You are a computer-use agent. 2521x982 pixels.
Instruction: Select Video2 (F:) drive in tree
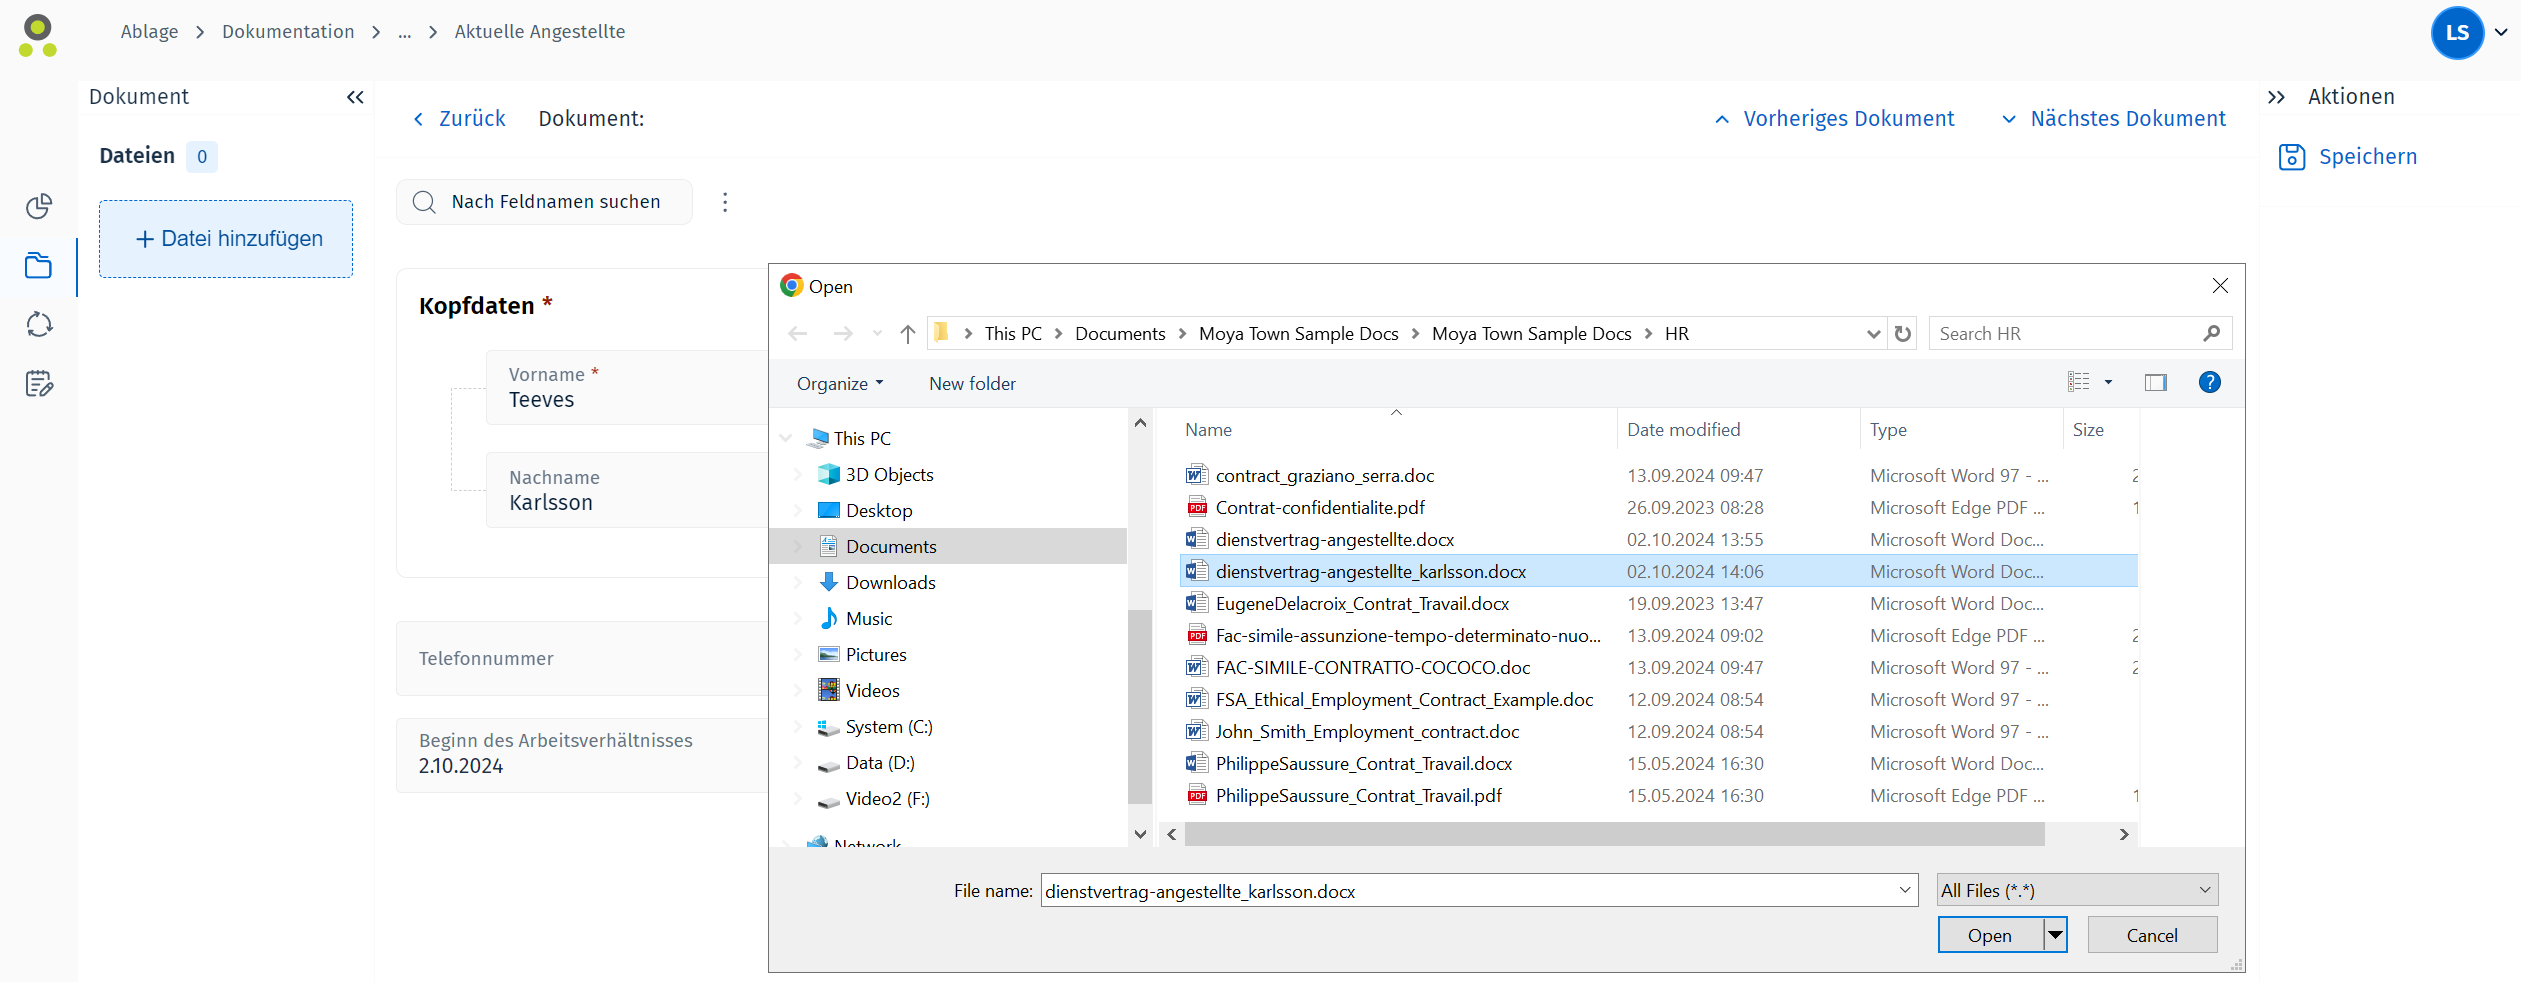click(x=887, y=799)
